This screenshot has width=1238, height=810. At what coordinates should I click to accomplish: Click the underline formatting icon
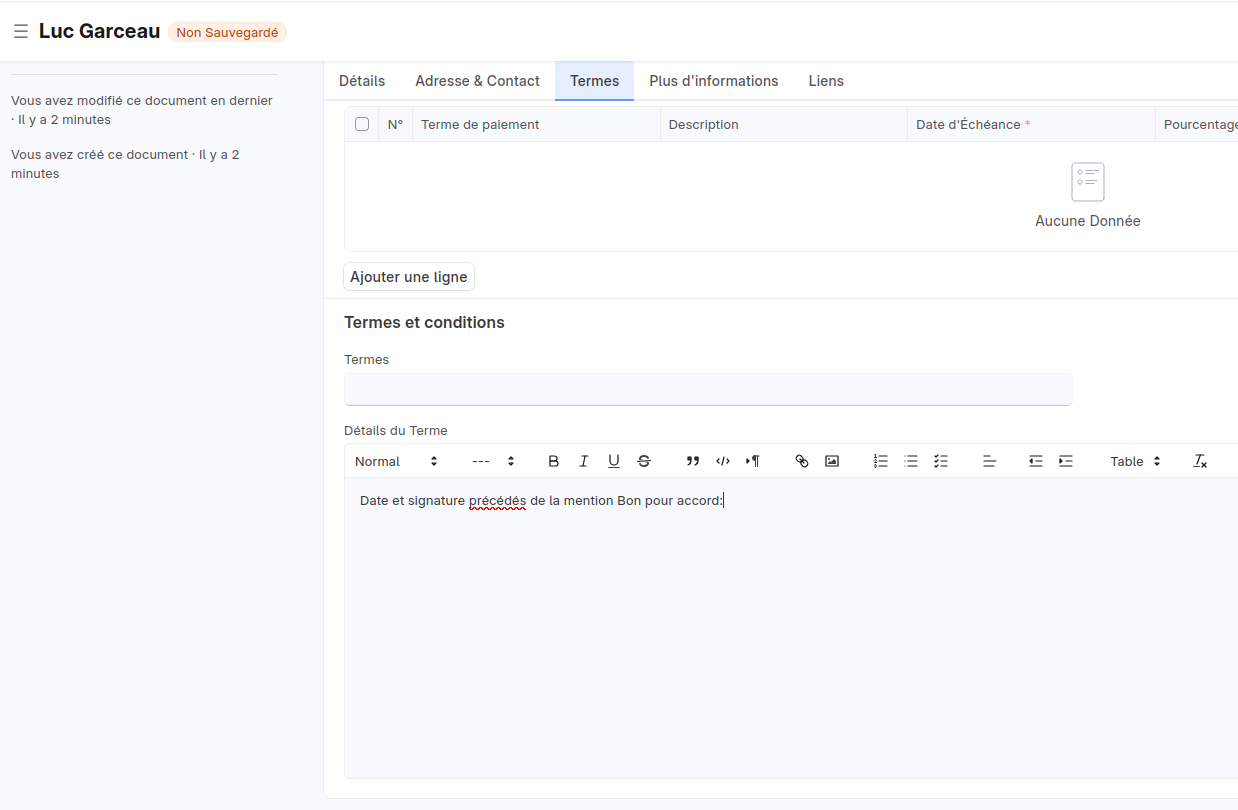coord(614,461)
